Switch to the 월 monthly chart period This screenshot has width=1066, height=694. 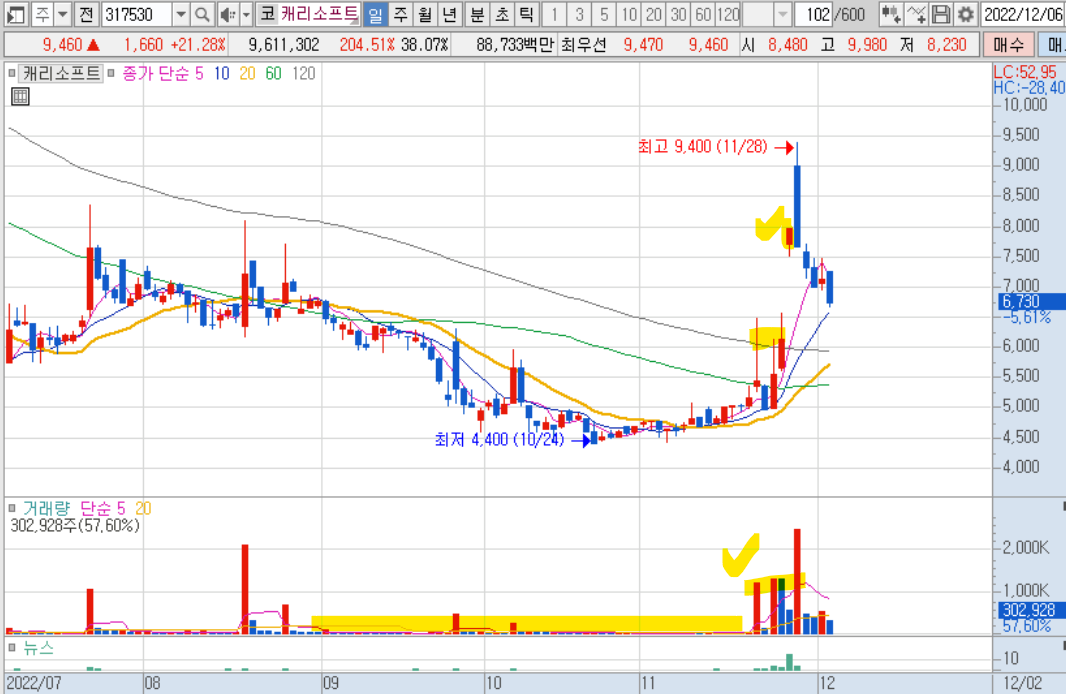click(425, 14)
